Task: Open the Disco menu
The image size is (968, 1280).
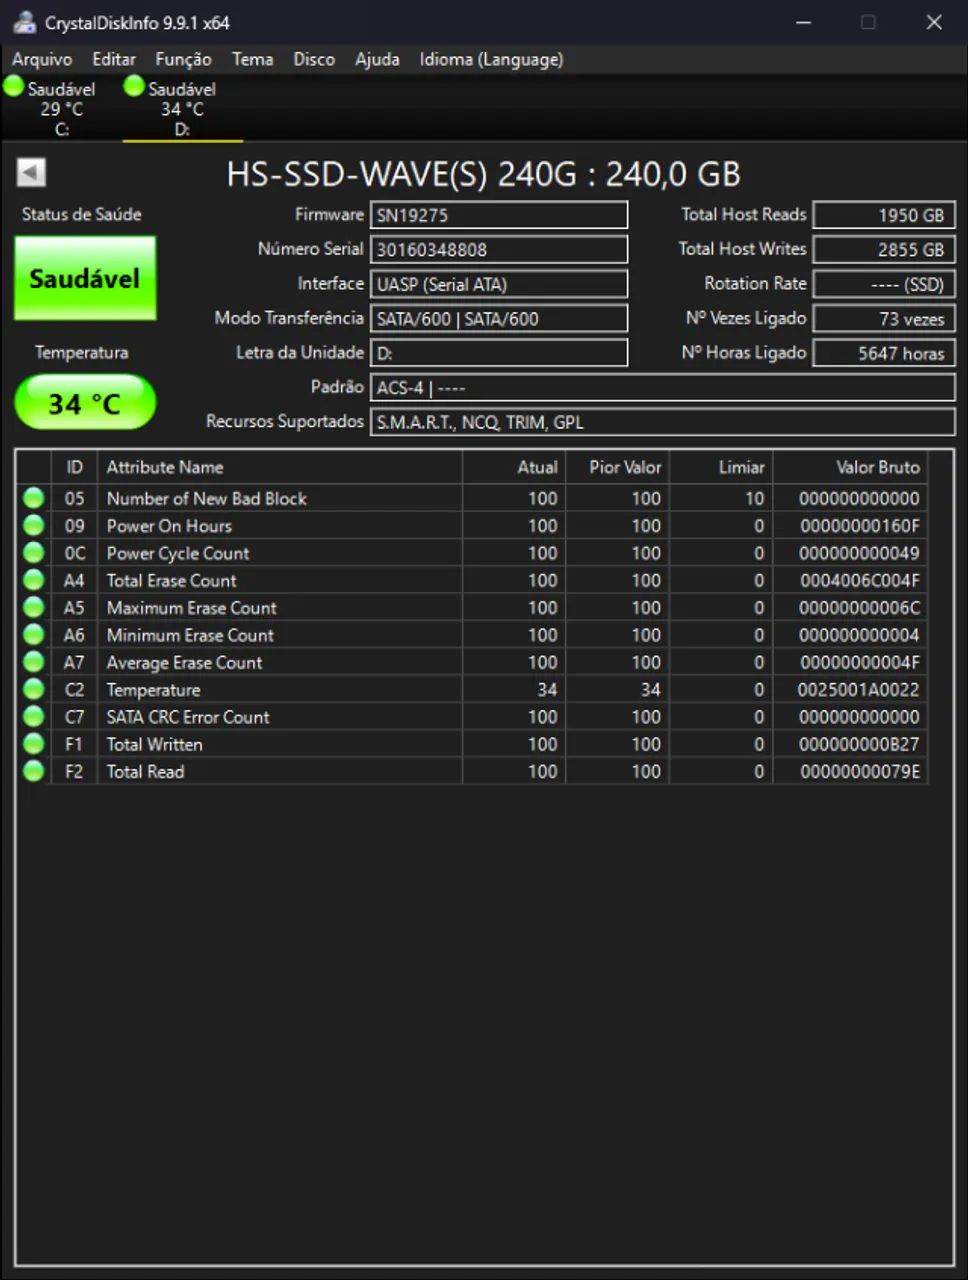Action: (x=314, y=59)
